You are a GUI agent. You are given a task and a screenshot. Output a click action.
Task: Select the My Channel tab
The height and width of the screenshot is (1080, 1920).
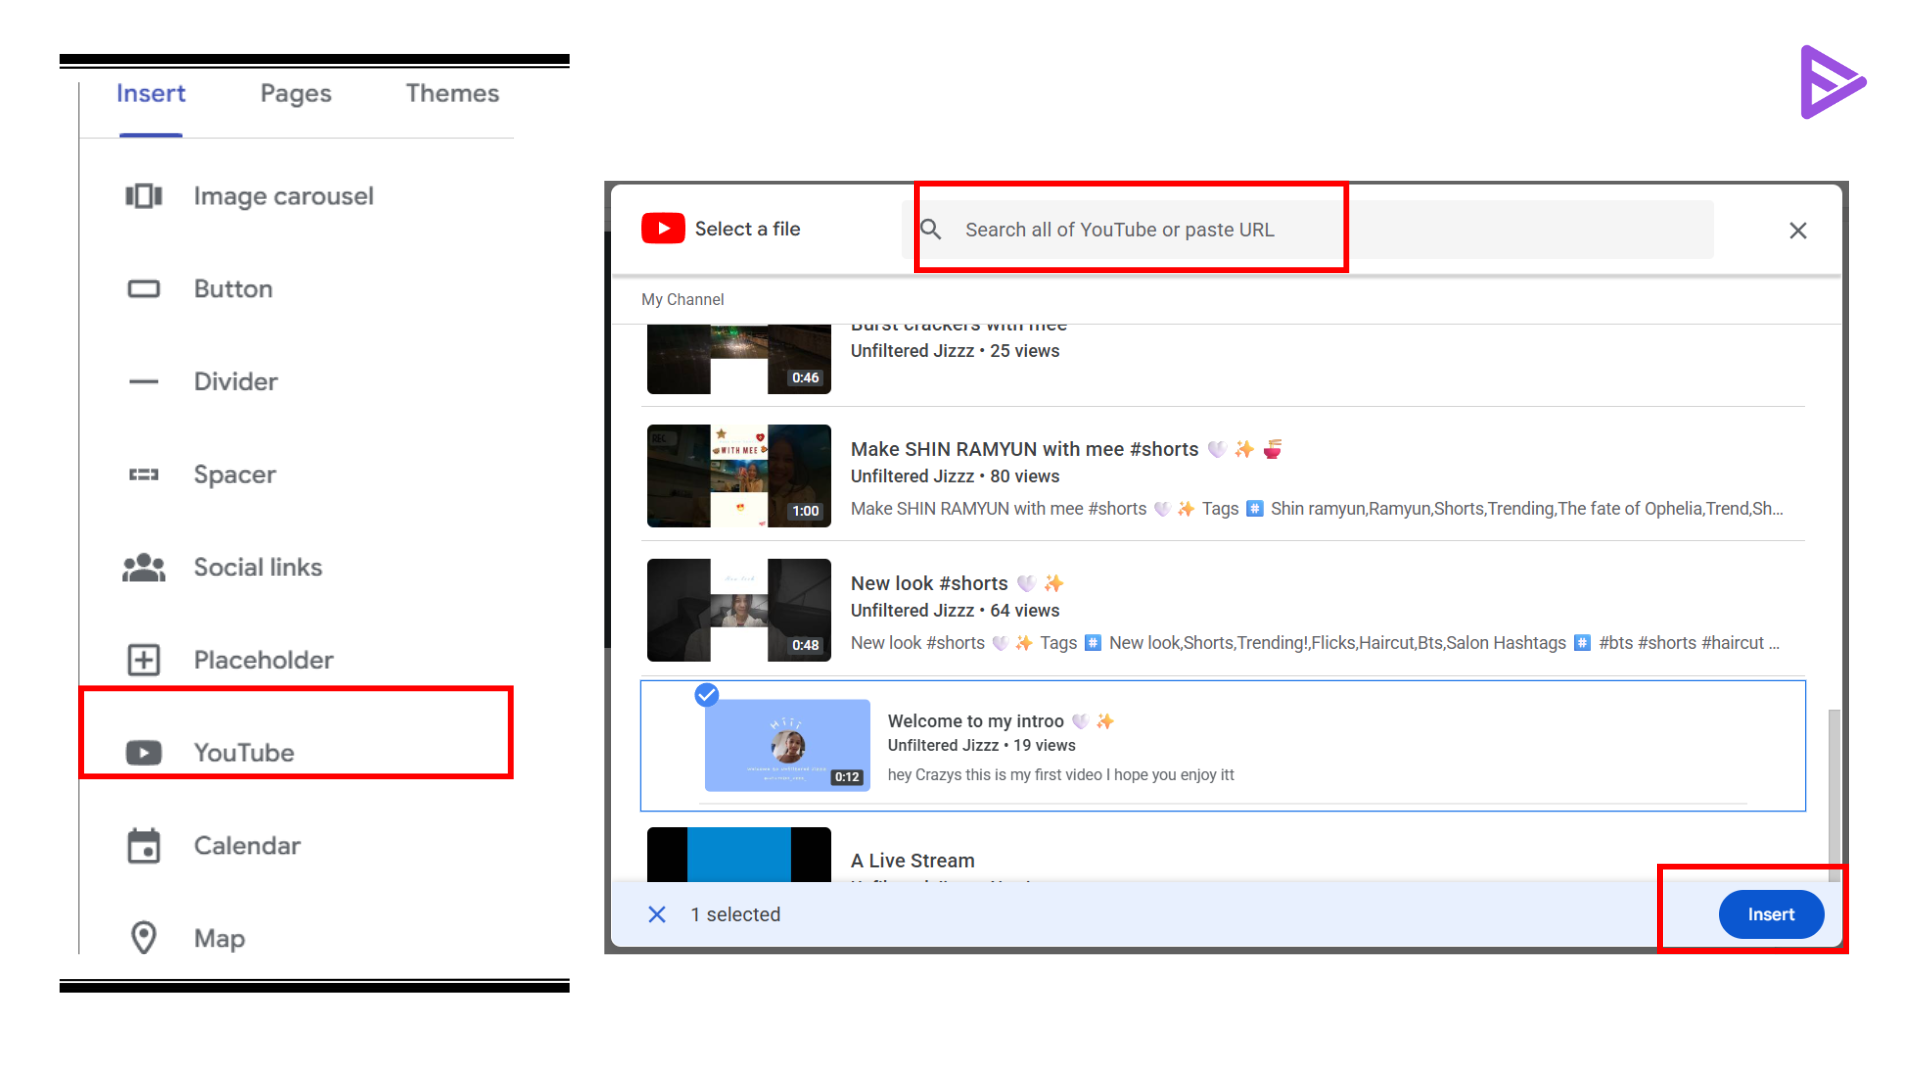[682, 299]
